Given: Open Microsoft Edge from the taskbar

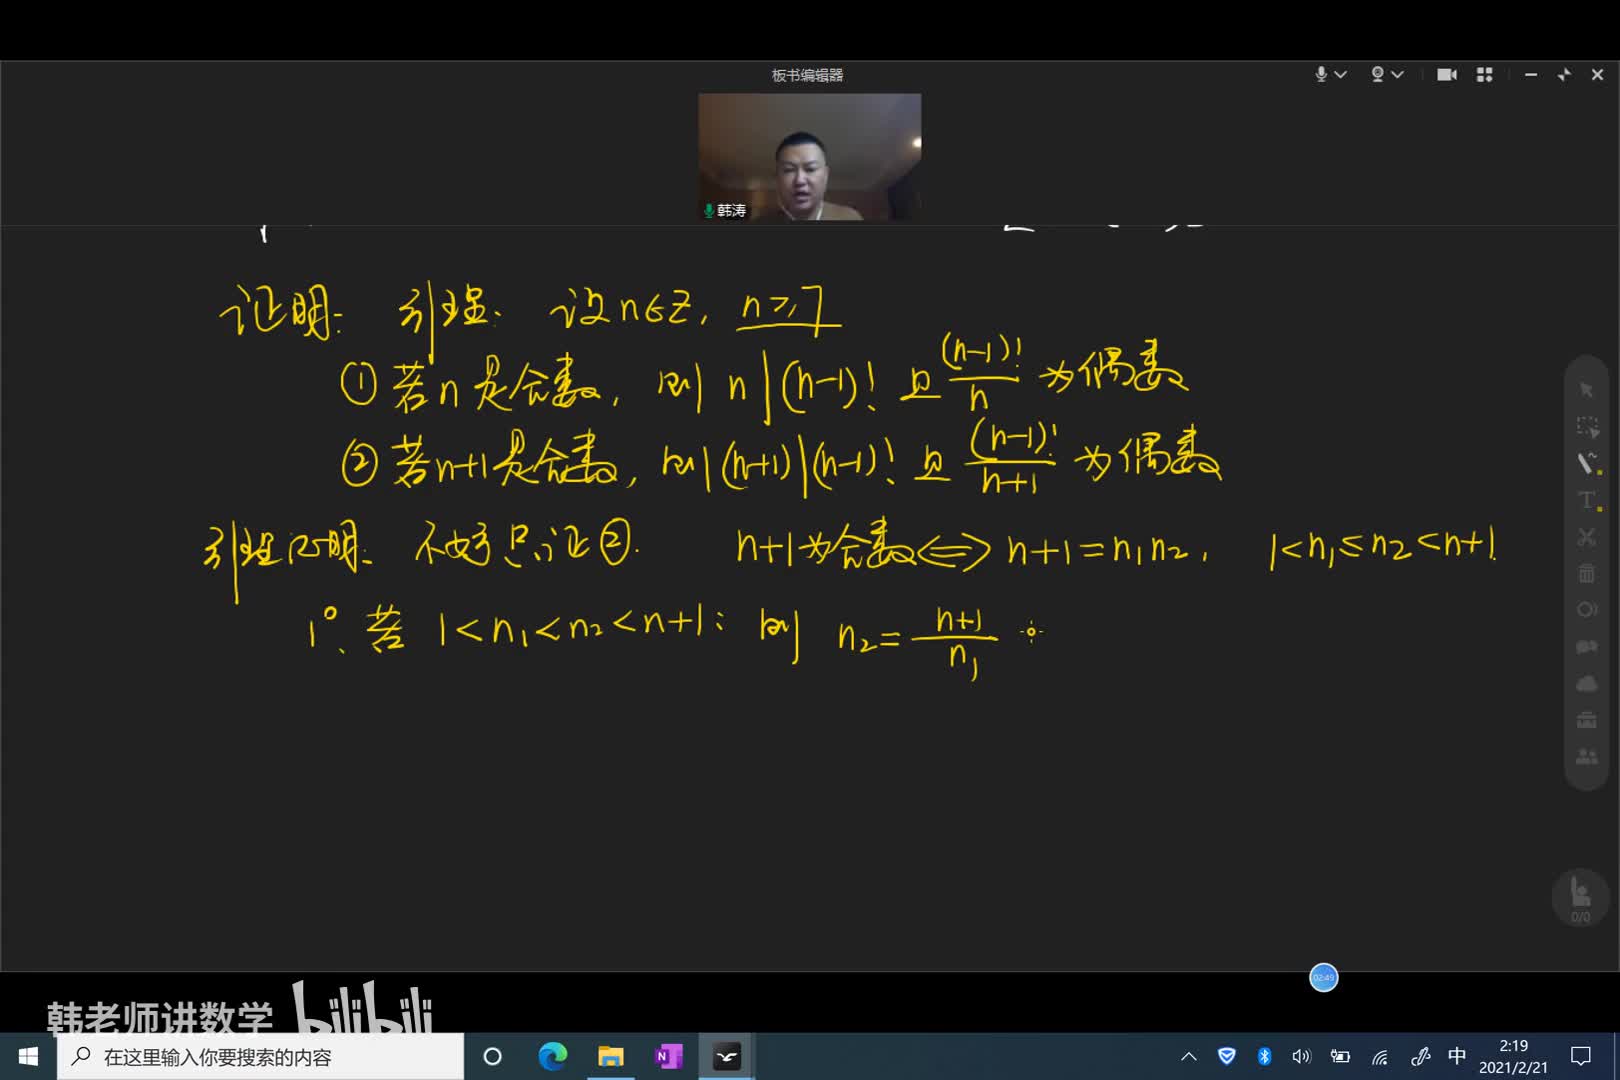Looking at the screenshot, I should click(x=552, y=1056).
